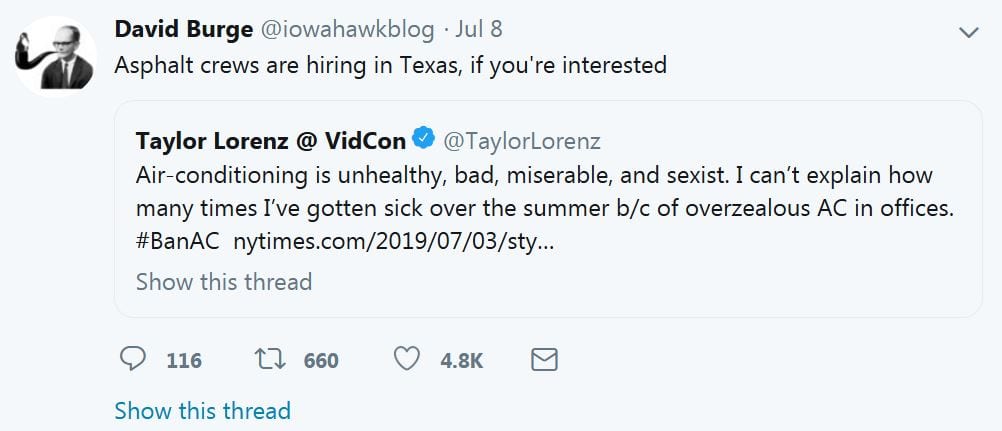1002x431 pixels.
Task: Open the @iowahawkblog handle link
Action: 347,30
